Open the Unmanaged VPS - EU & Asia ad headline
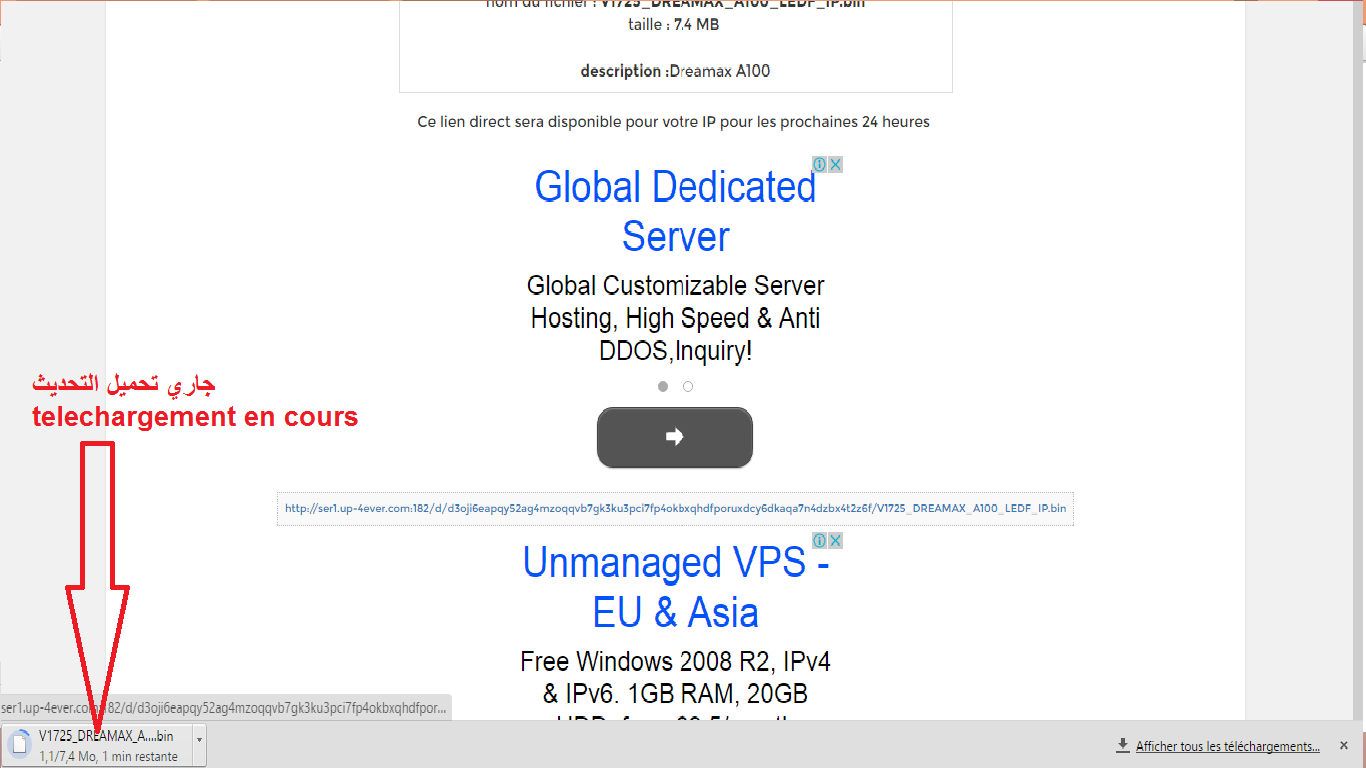Viewport: 1366px width, 768px height. (676, 587)
